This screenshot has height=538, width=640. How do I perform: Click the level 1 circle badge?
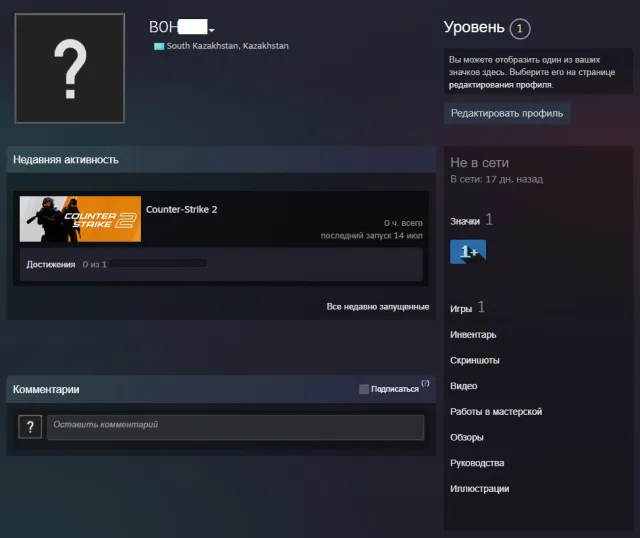pos(520,29)
